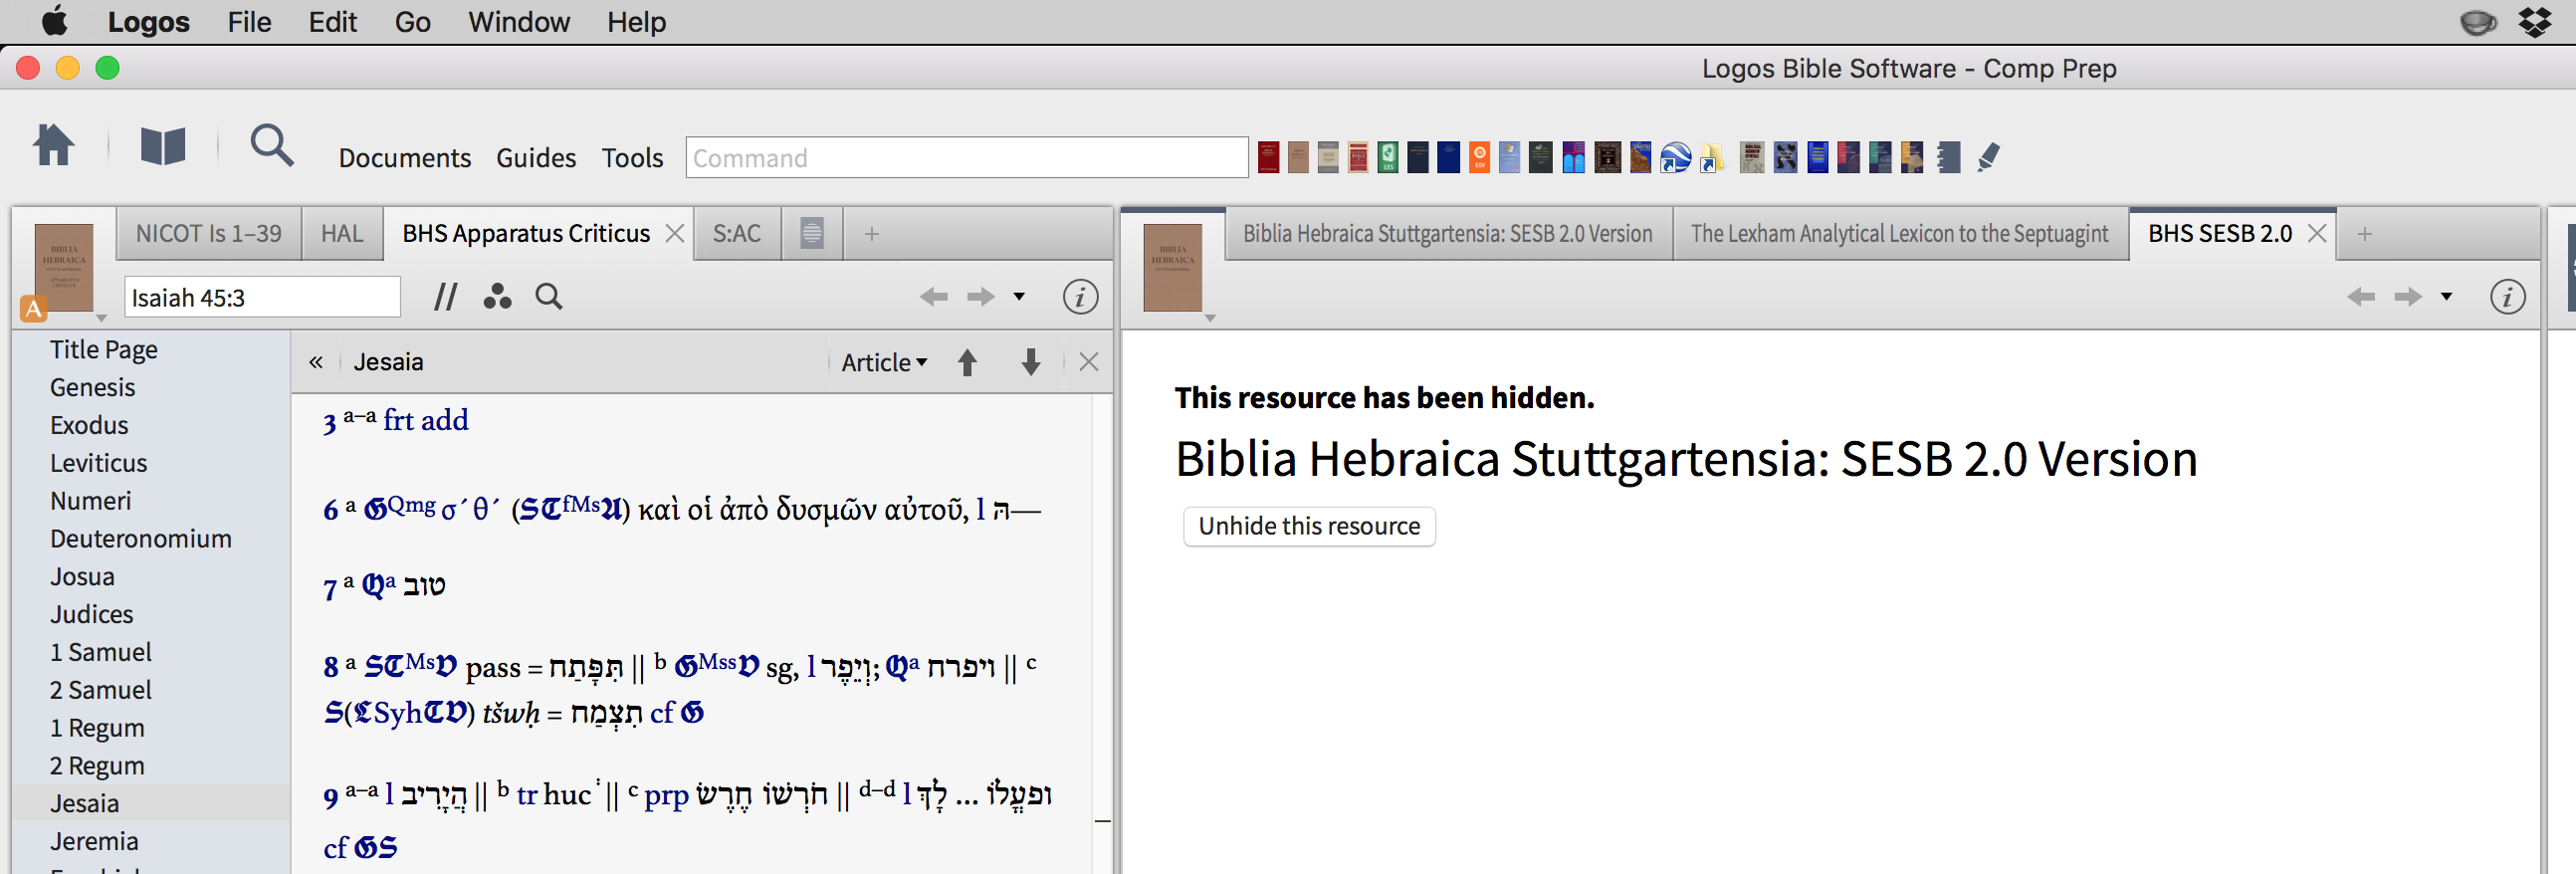Open the first red book shortcut
2576x874 pixels.
pos(1268,157)
